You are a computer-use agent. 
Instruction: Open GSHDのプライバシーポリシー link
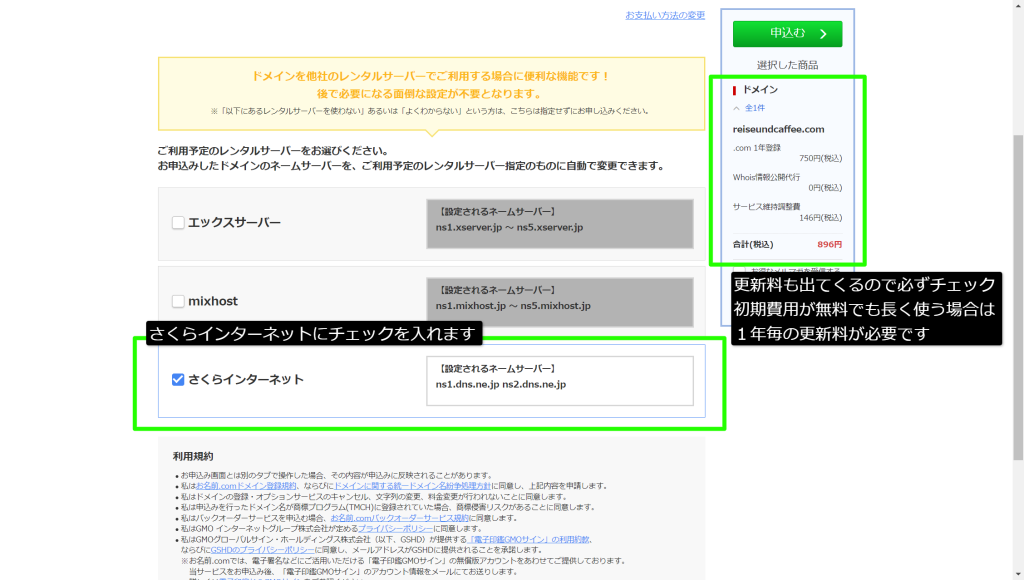tap(262, 550)
